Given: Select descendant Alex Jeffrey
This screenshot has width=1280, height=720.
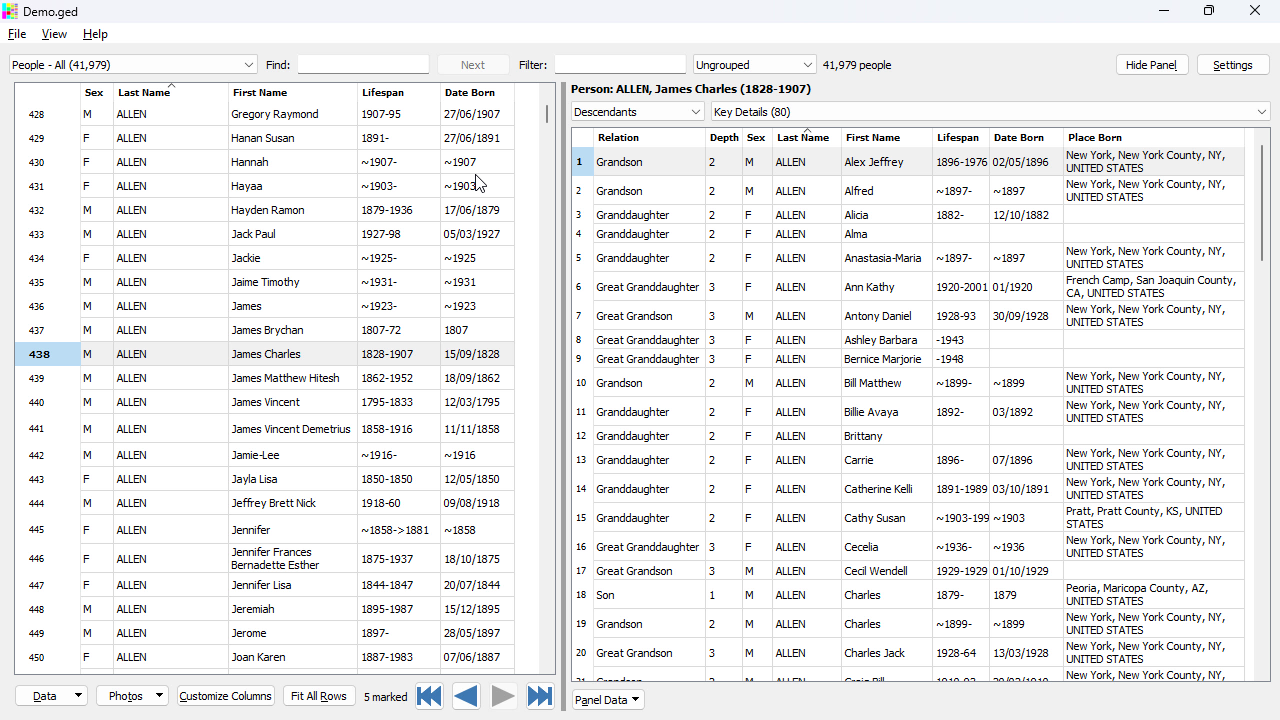Looking at the screenshot, I should pyautogui.click(x=908, y=162).
